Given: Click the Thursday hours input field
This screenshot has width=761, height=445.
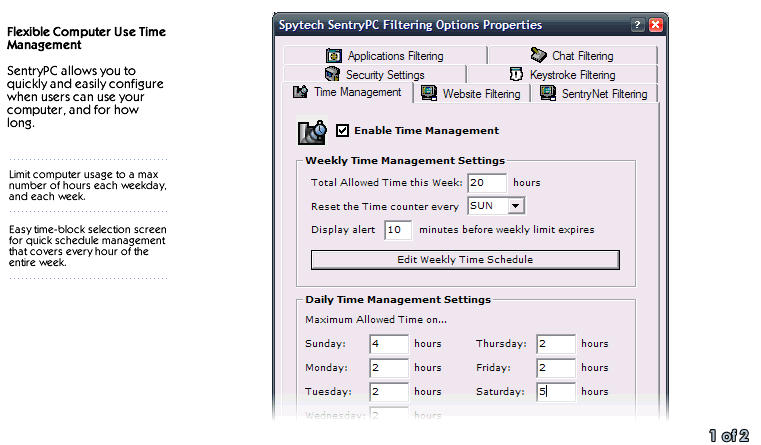Looking at the screenshot, I should [x=556, y=344].
